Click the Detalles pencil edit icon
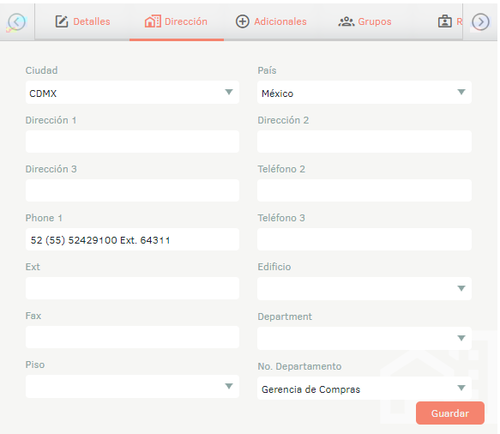This screenshot has width=500, height=434. point(61,22)
